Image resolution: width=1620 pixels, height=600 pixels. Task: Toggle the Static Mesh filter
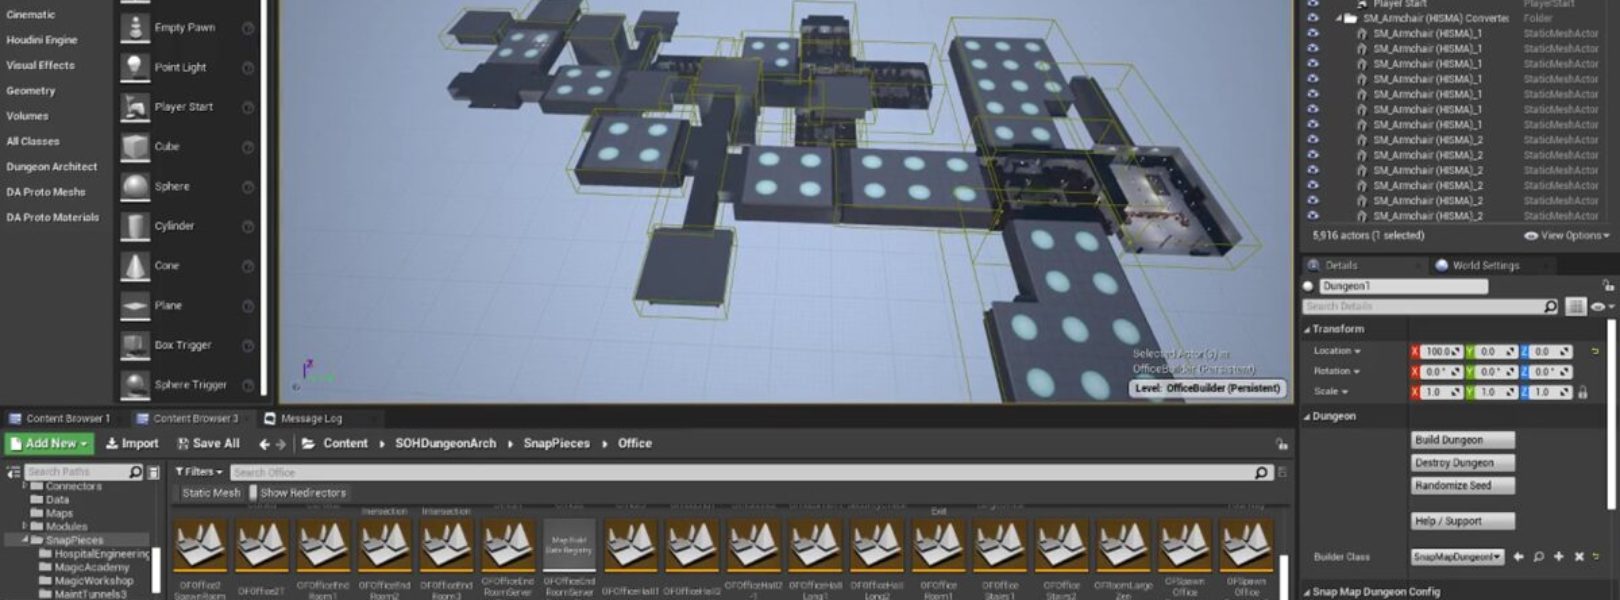(211, 493)
